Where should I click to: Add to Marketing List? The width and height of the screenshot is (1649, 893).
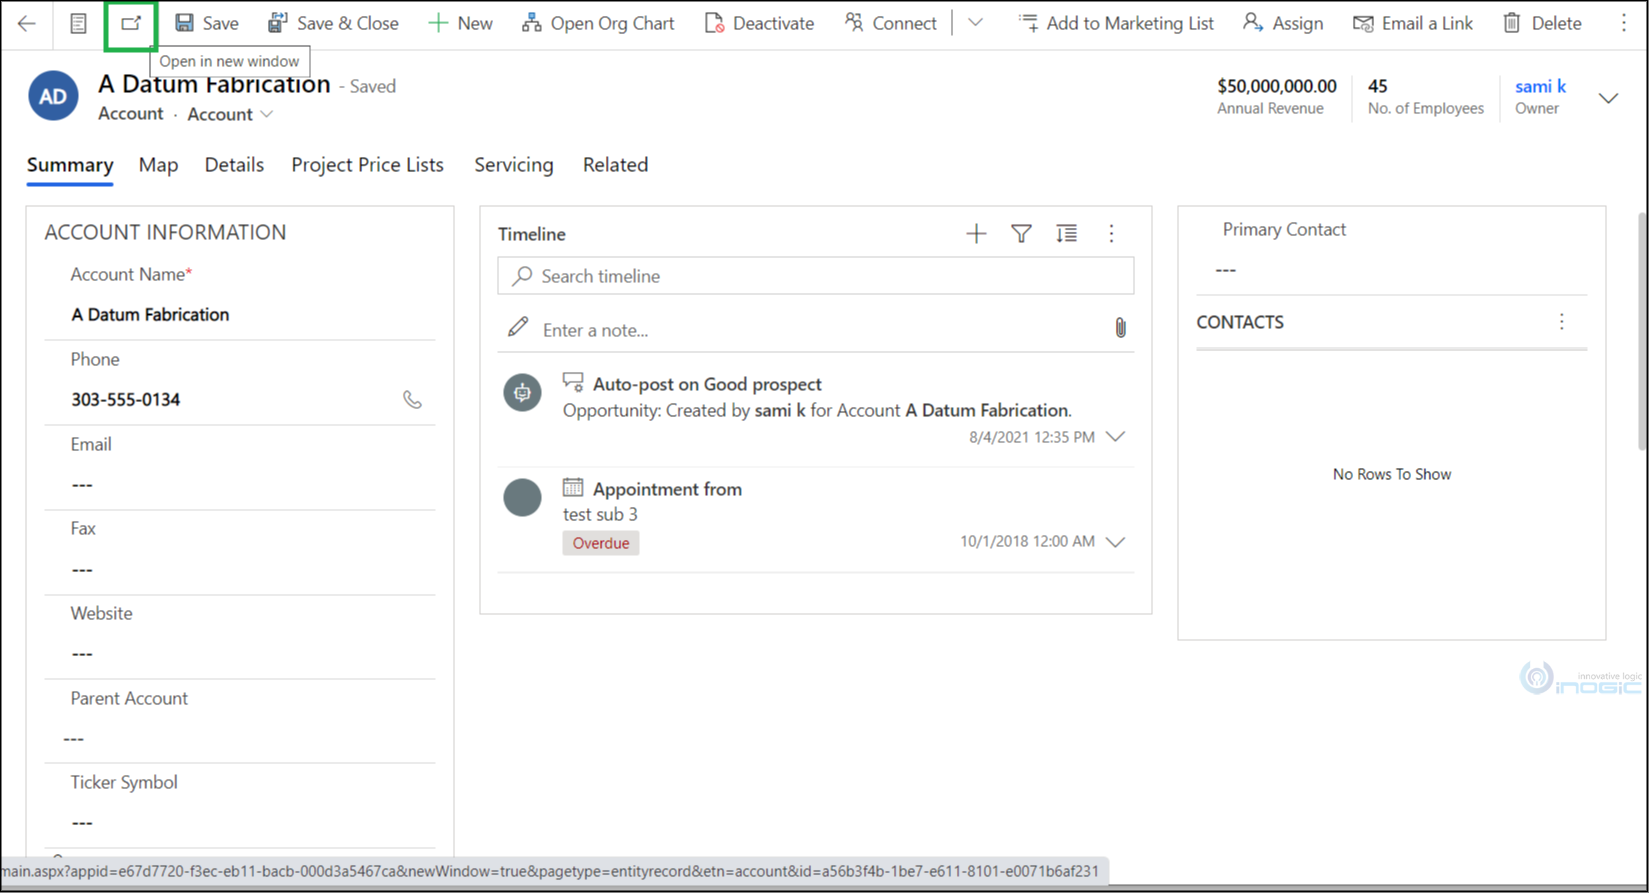(x=1116, y=23)
